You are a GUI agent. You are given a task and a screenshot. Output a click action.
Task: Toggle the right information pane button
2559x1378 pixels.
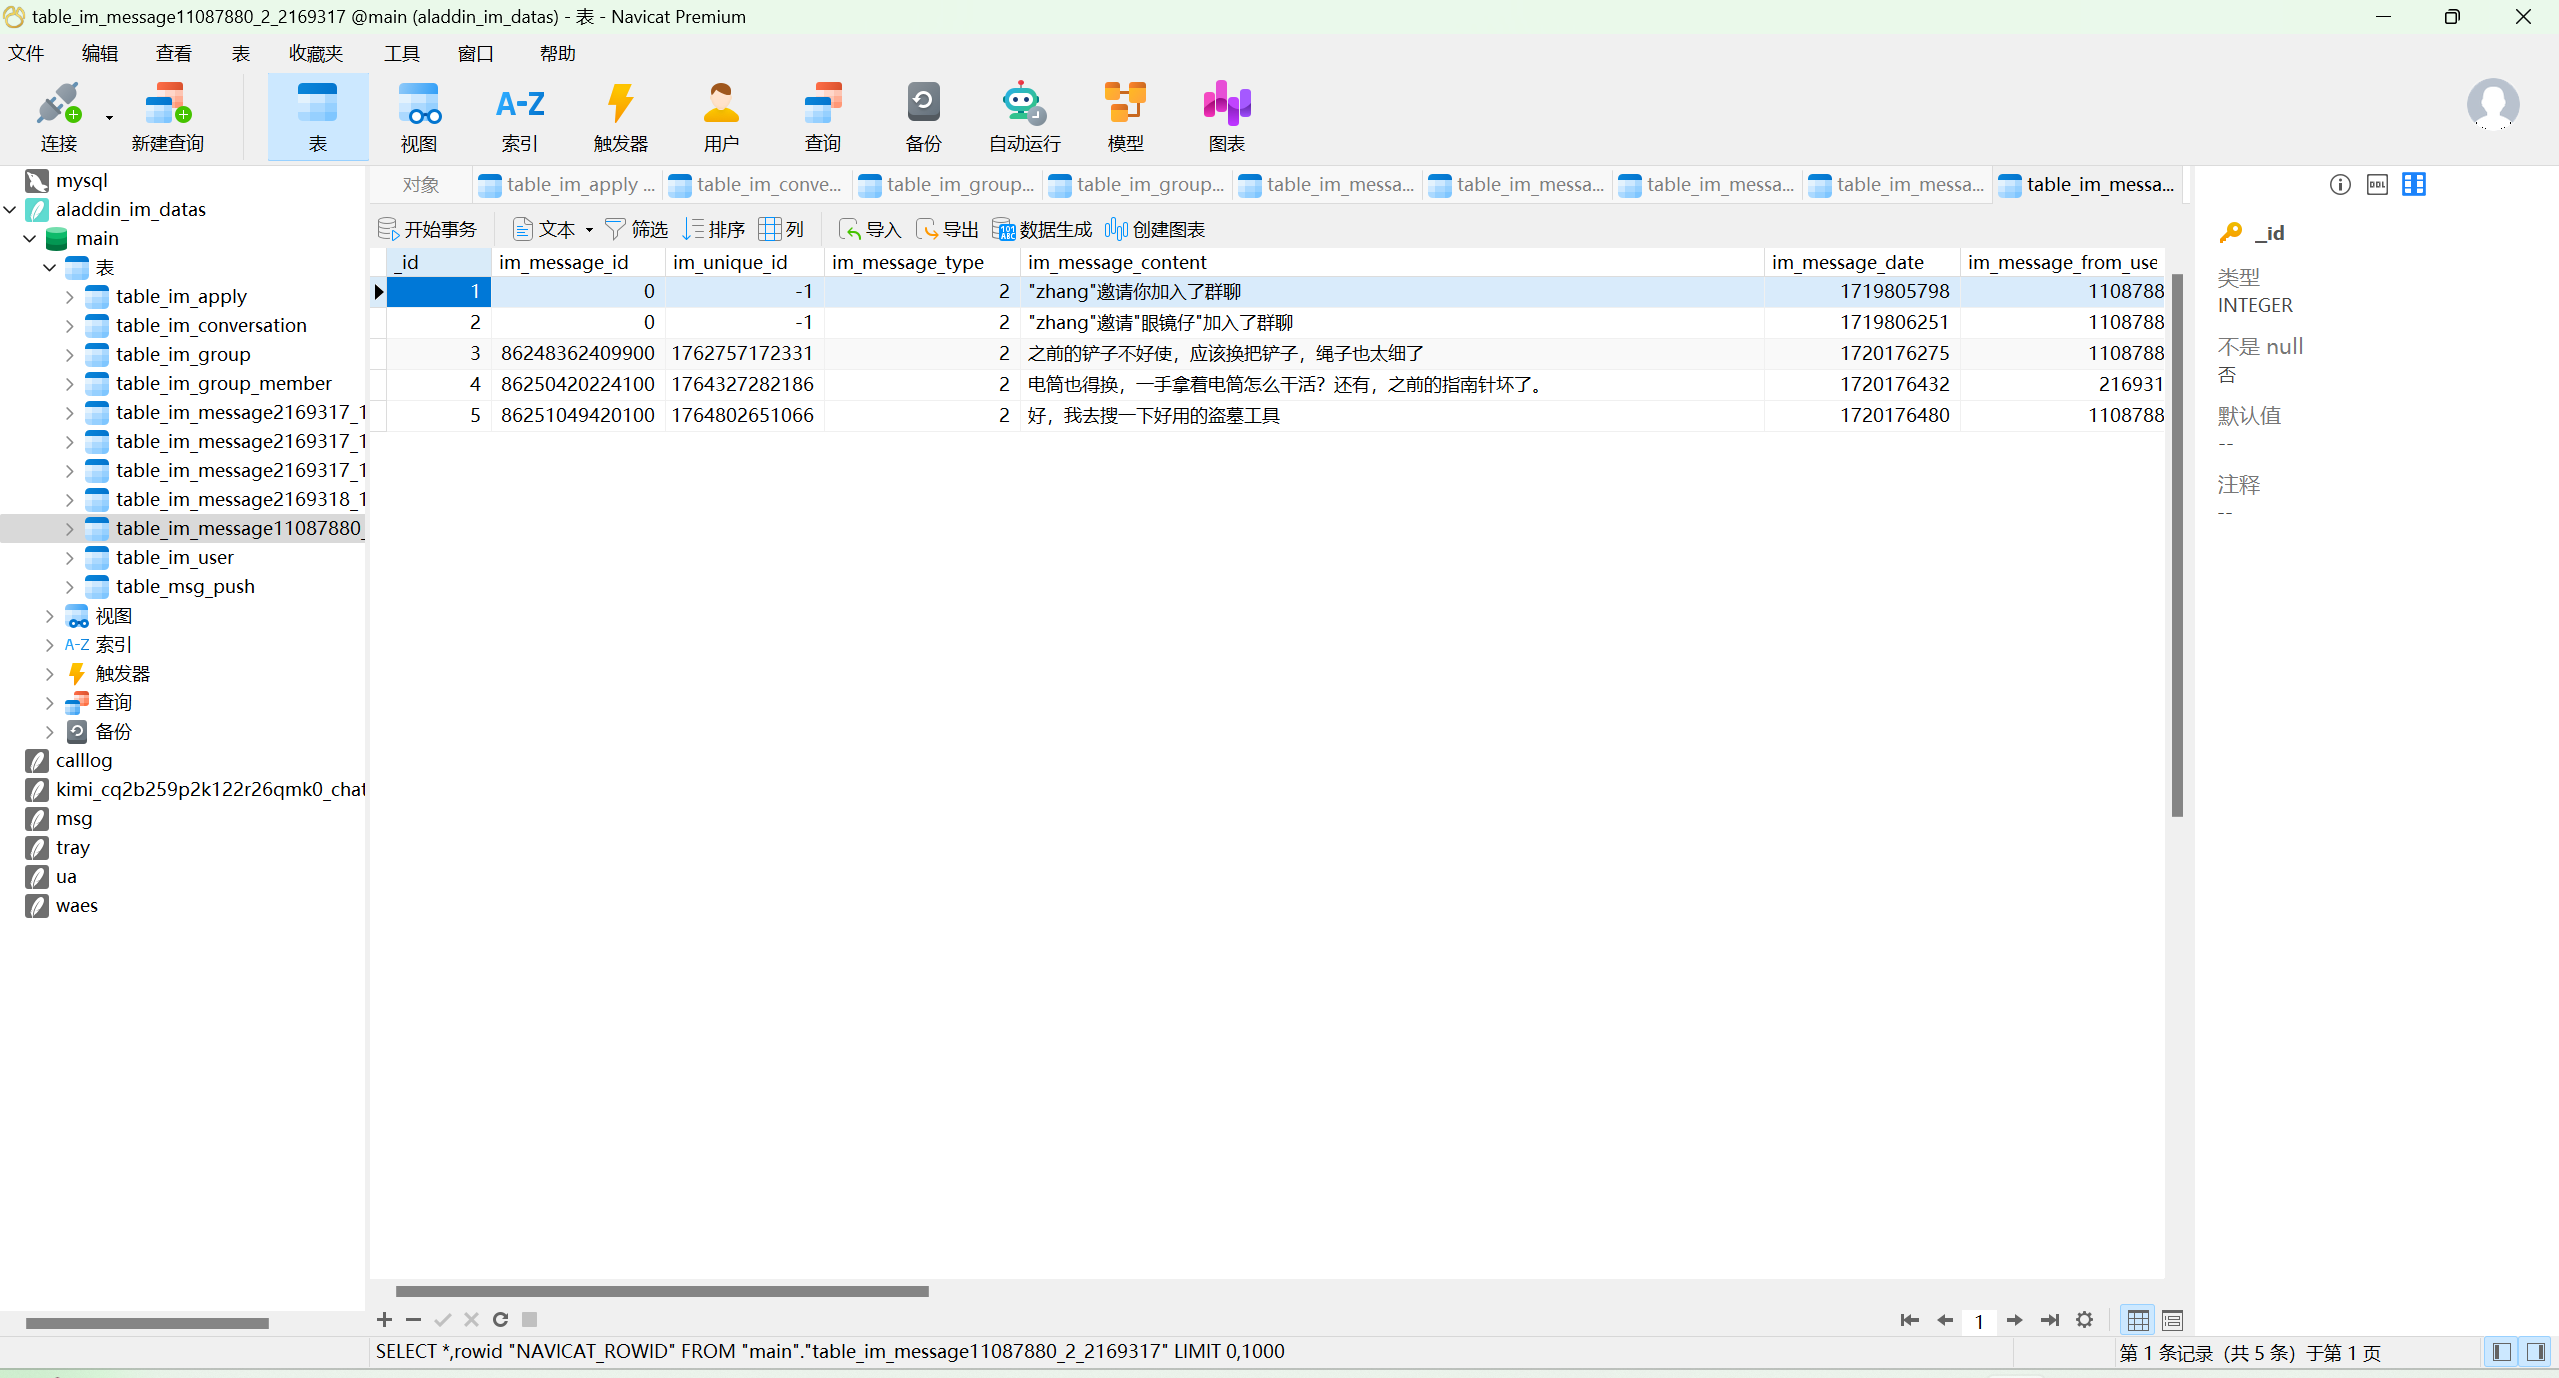(2536, 1352)
